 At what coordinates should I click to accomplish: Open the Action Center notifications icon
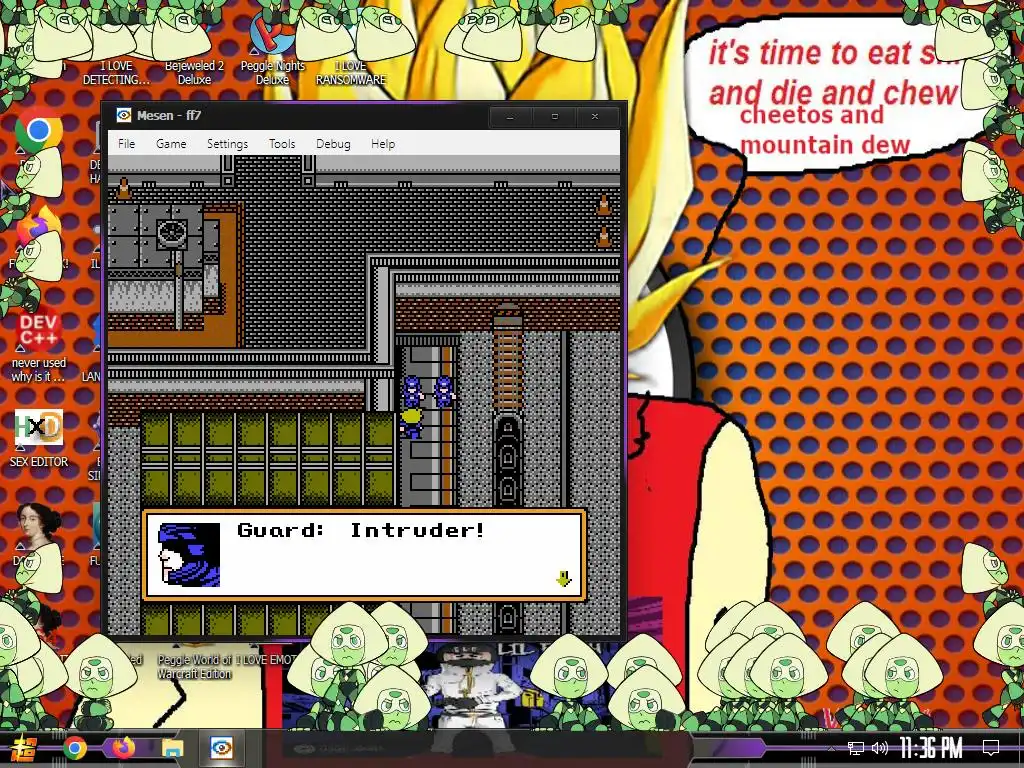pyautogui.click(x=991, y=748)
